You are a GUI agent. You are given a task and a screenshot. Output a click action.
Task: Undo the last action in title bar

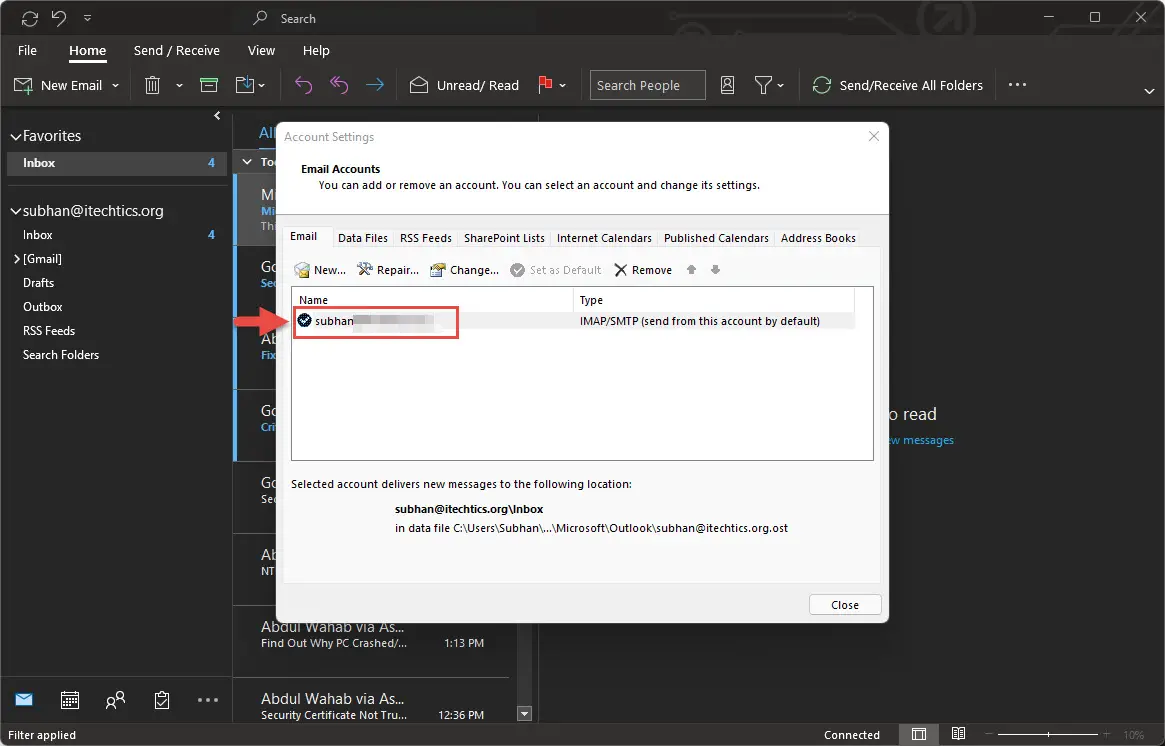pyautogui.click(x=59, y=18)
